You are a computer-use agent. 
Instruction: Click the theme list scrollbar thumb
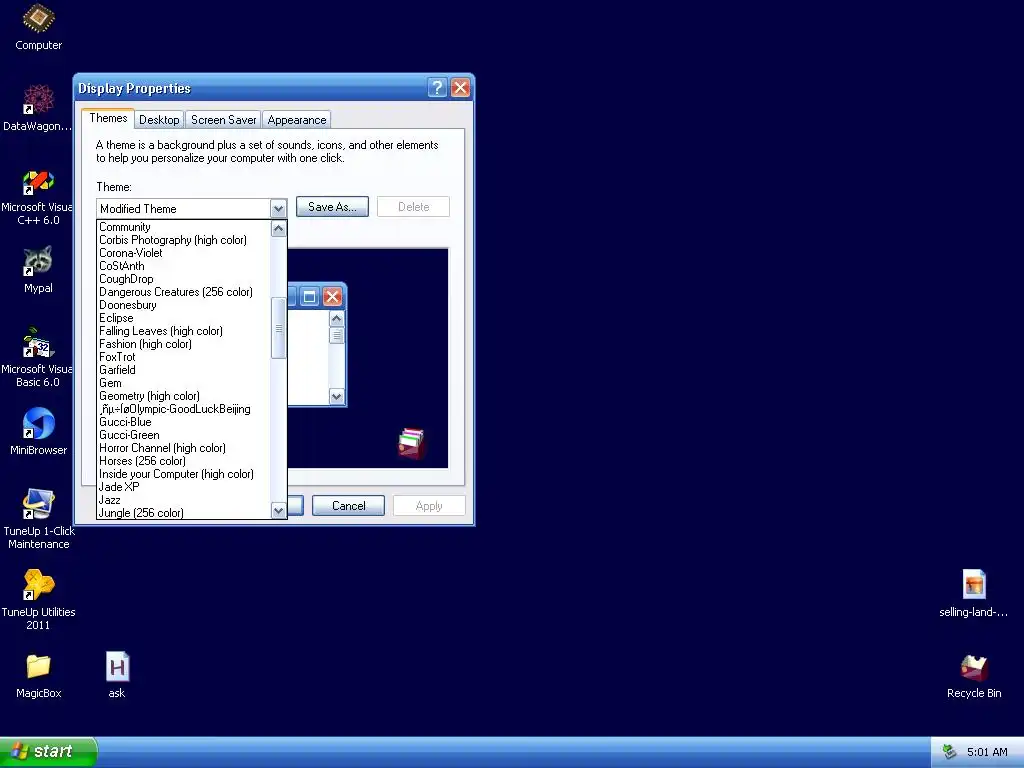point(278,328)
